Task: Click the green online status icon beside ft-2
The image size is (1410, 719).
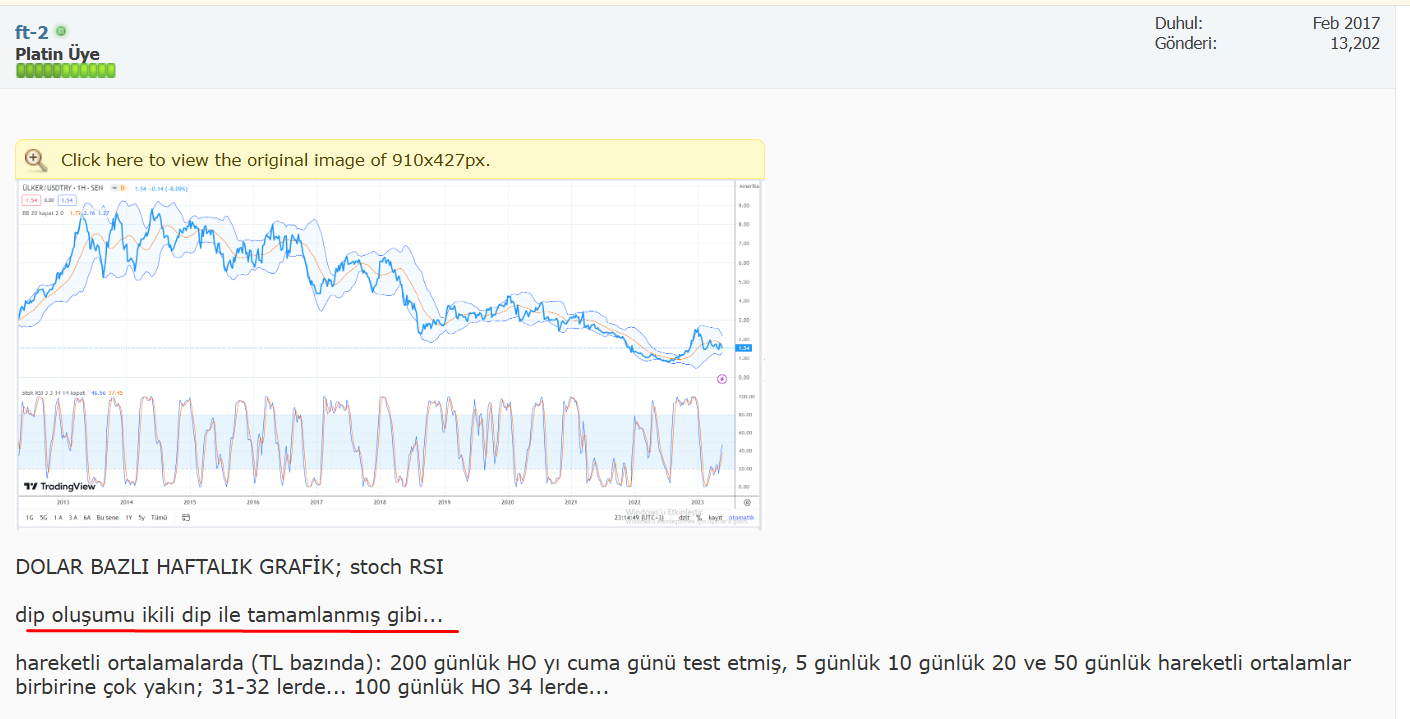Action: click(x=61, y=32)
